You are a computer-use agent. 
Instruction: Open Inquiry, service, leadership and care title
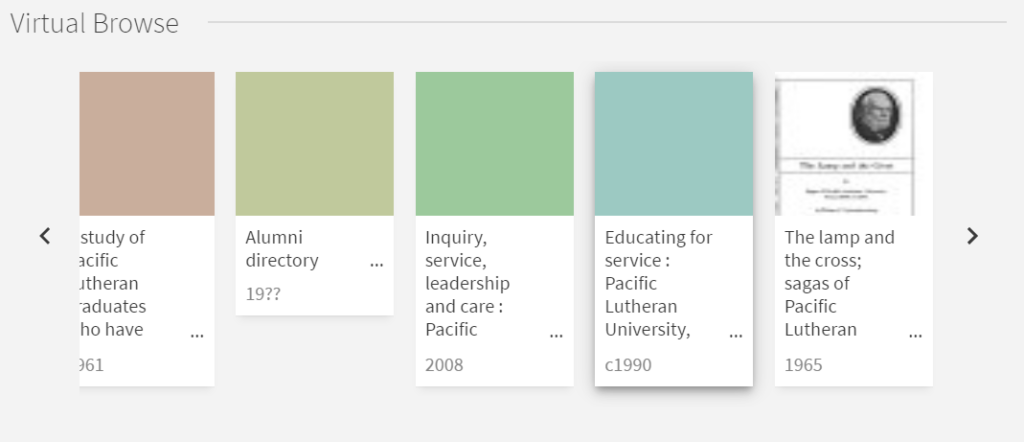coord(468,283)
